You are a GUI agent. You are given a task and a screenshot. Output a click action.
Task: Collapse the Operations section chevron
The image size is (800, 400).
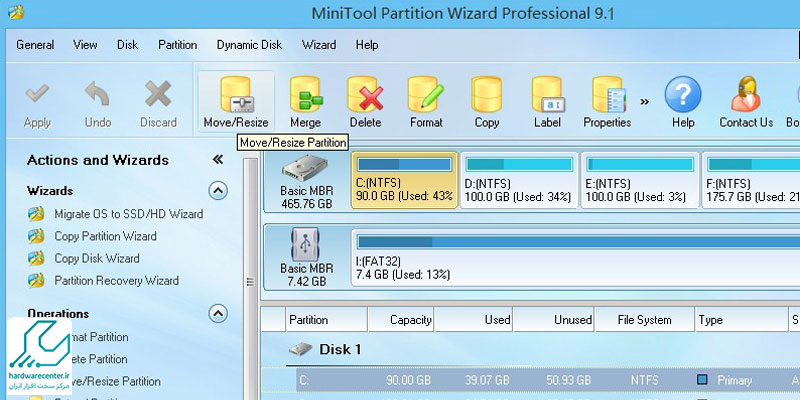click(217, 313)
